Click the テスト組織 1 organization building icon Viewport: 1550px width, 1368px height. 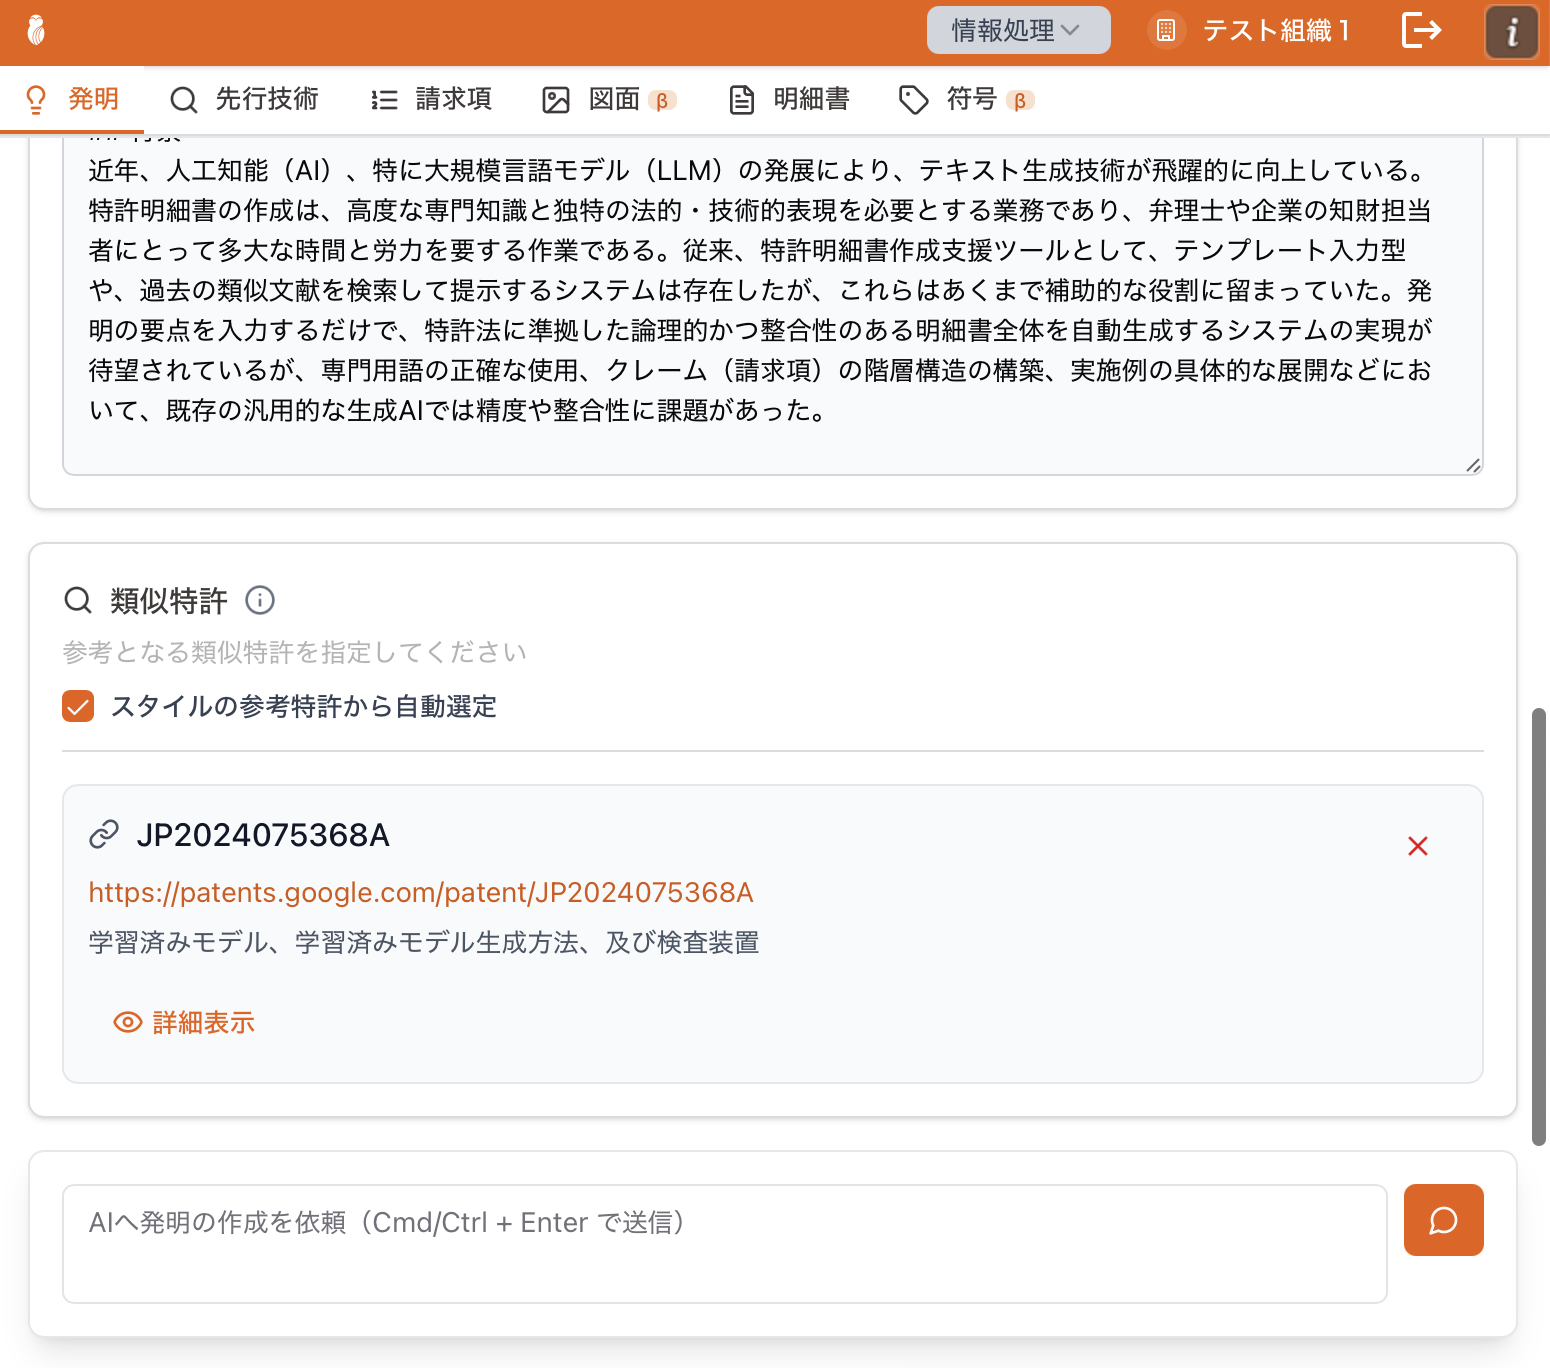click(1166, 31)
